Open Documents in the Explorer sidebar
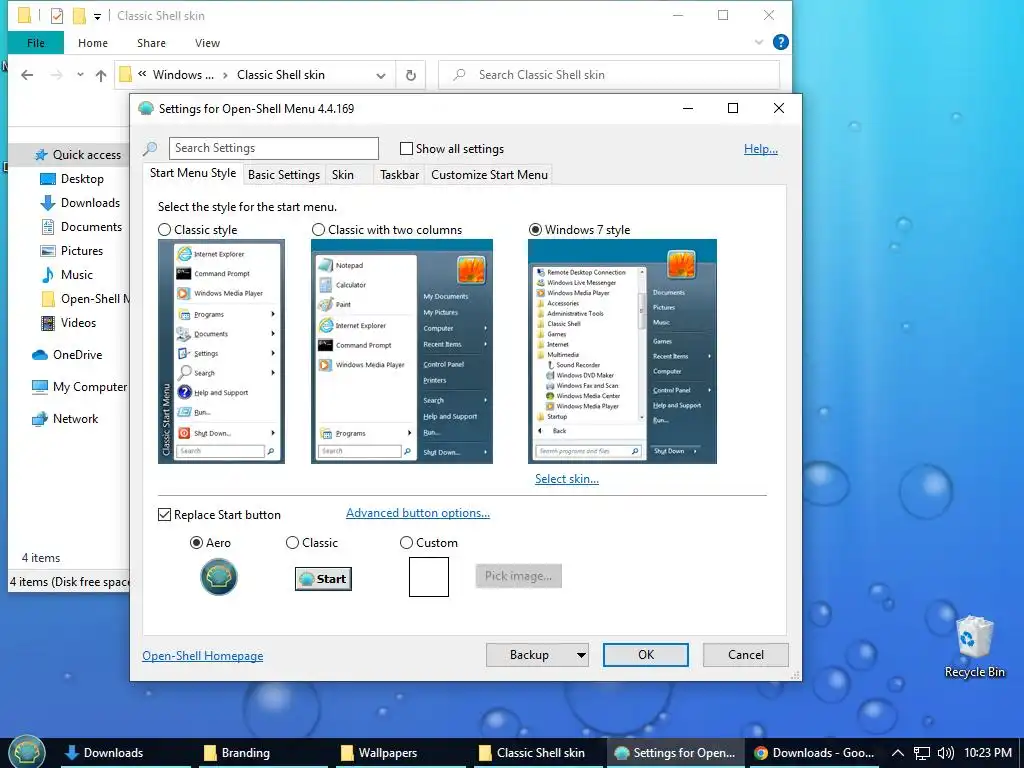 [x=81, y=227]
